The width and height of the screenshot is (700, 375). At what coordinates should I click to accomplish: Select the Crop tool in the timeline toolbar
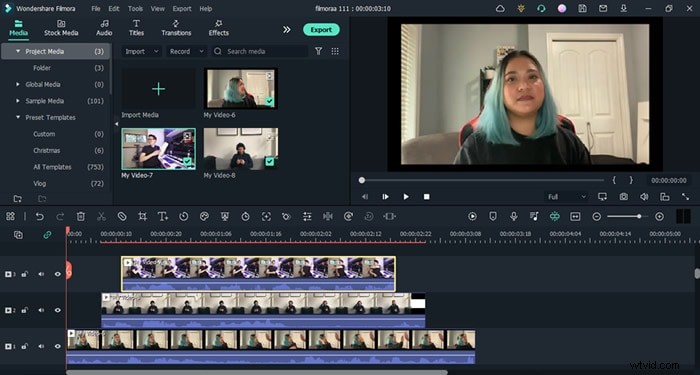(142, 217)
